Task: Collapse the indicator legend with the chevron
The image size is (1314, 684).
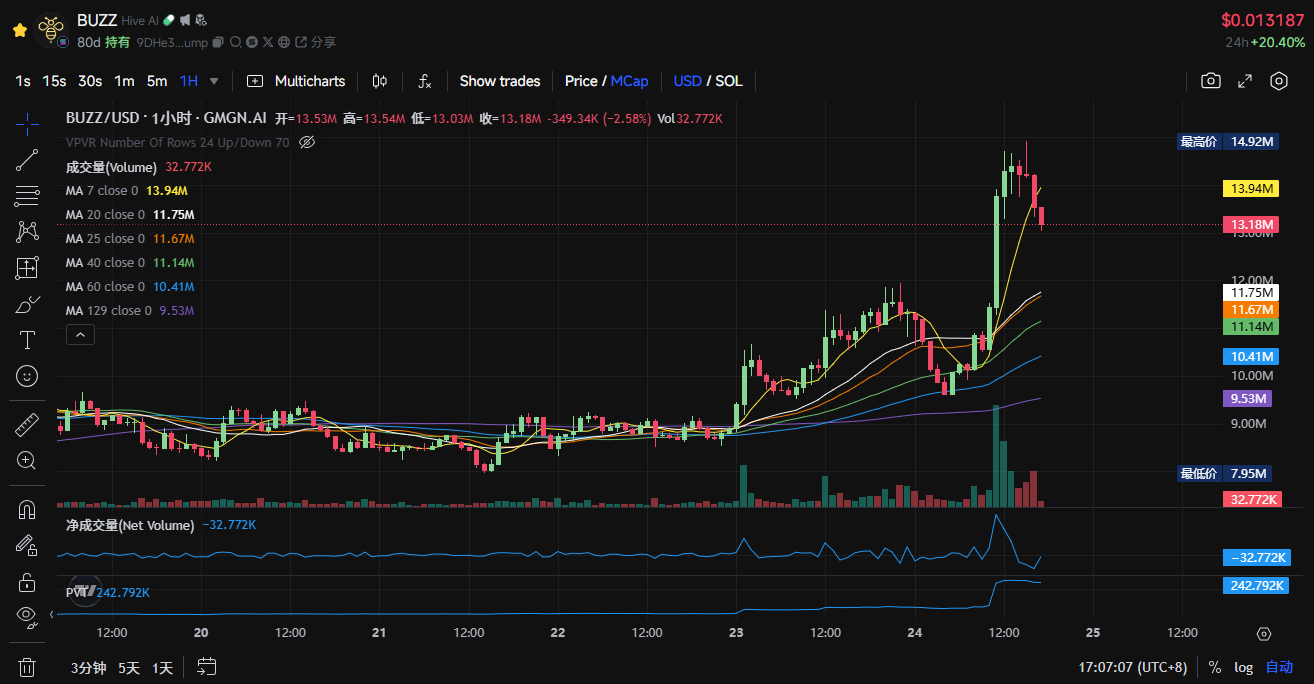Action: pos(81,335)
